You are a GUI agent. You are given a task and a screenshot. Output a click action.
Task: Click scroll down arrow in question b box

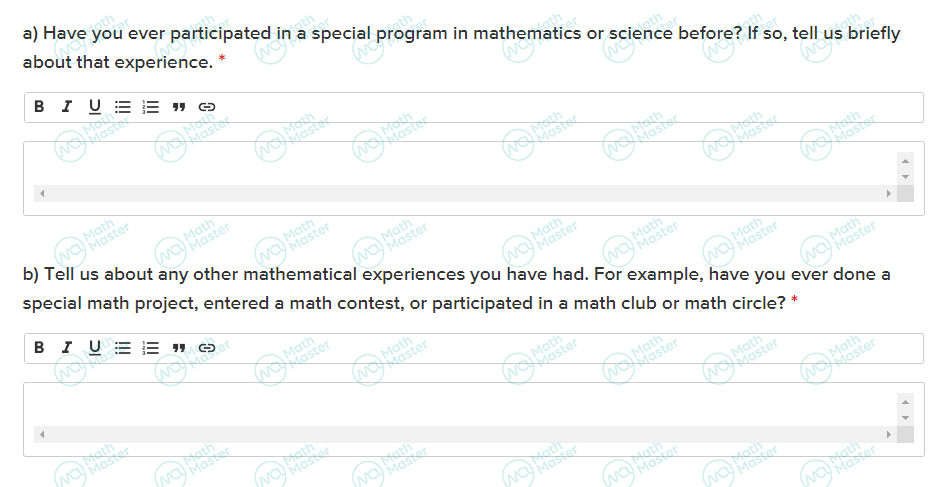click(905, 418)
